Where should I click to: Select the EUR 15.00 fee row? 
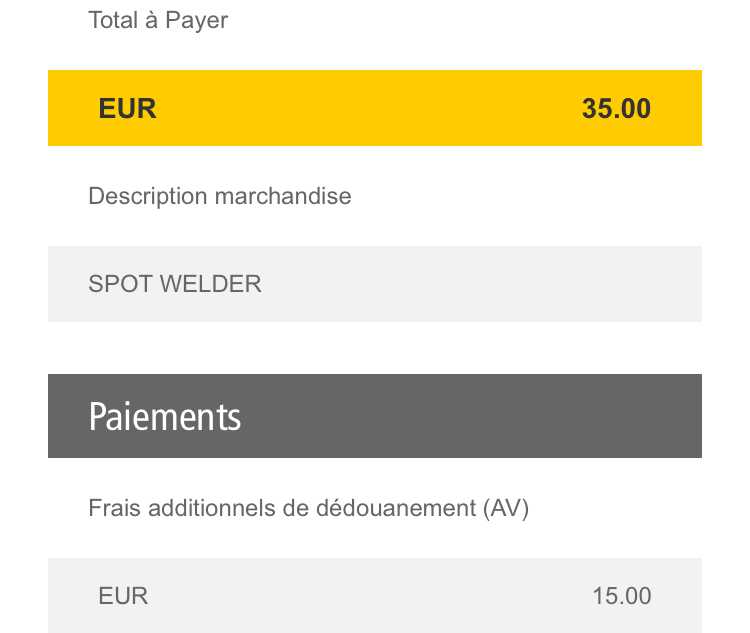click(375, 595)
